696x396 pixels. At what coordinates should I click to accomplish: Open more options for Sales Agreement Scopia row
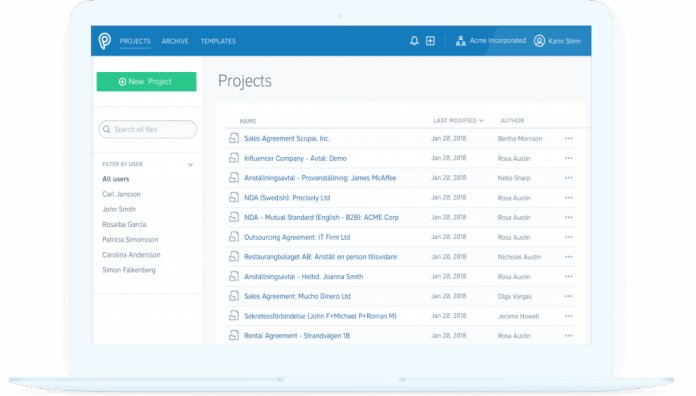coord(569,139)
